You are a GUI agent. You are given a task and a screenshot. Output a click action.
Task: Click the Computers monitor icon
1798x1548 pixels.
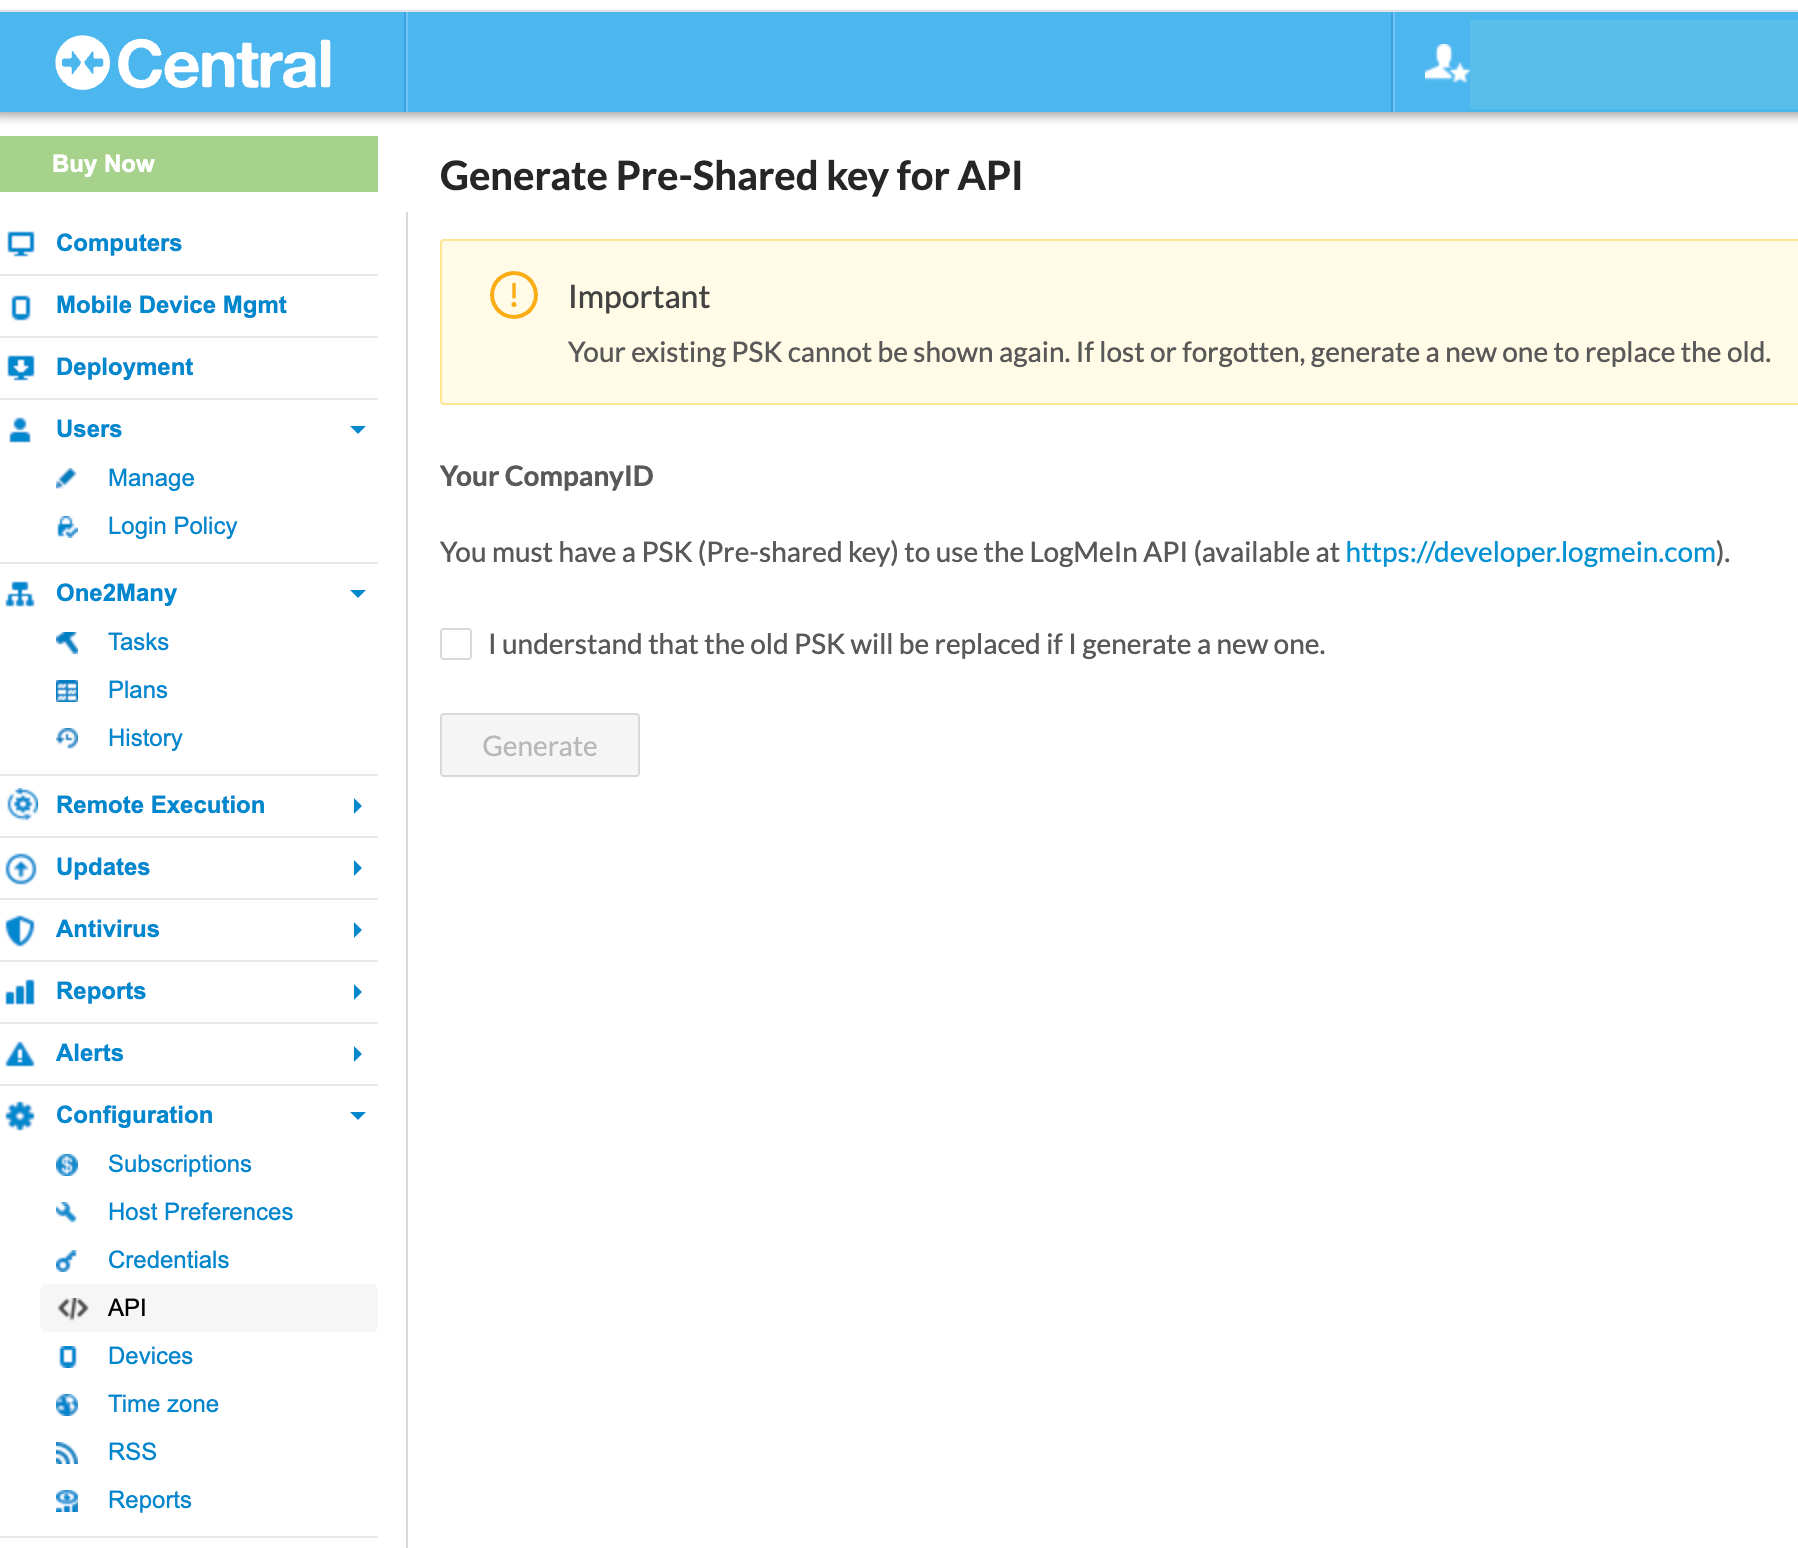click(x=21, y=243)
